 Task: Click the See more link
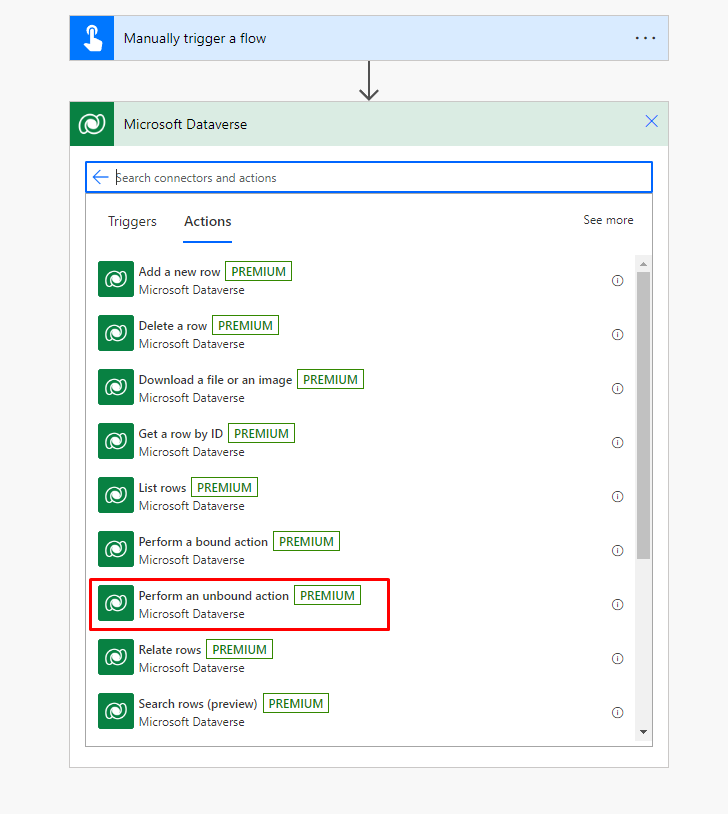click(608, 220)
